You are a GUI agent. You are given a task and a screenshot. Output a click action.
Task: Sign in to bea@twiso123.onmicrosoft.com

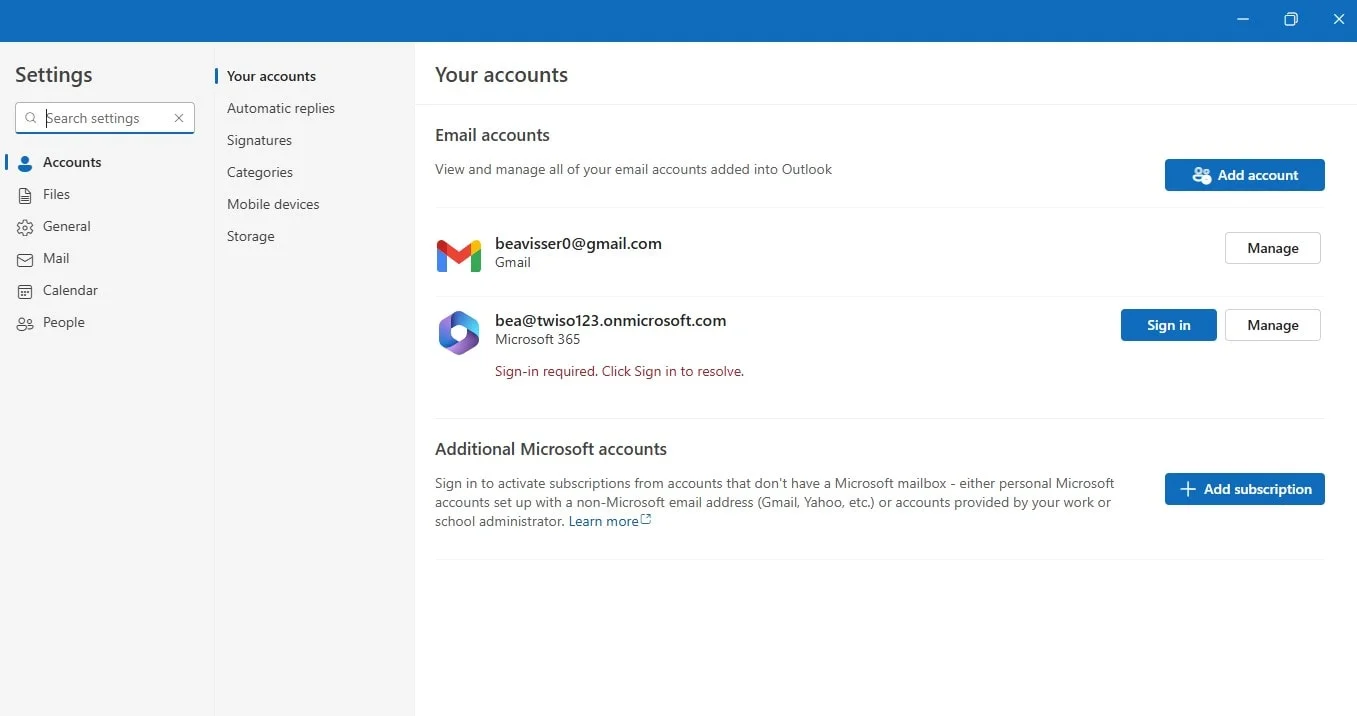pyautogui.click(x=1168, y=325)
